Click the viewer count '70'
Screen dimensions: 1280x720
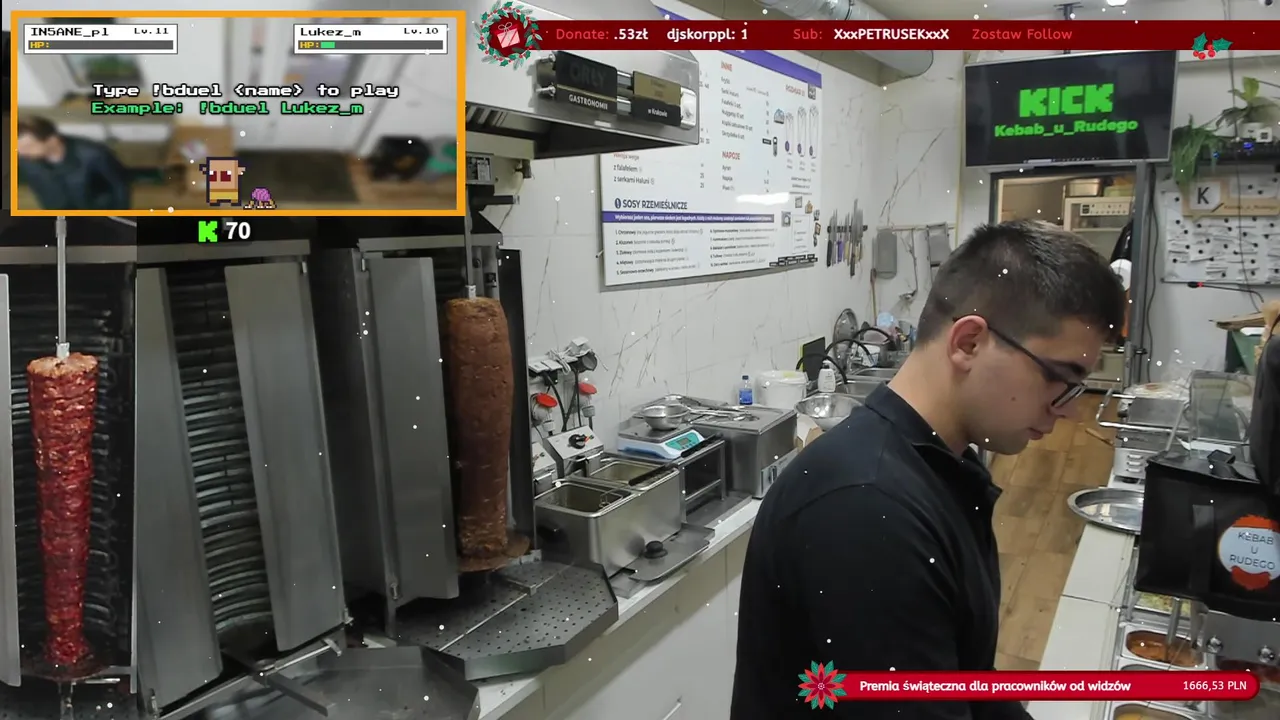tap(238, 231)
